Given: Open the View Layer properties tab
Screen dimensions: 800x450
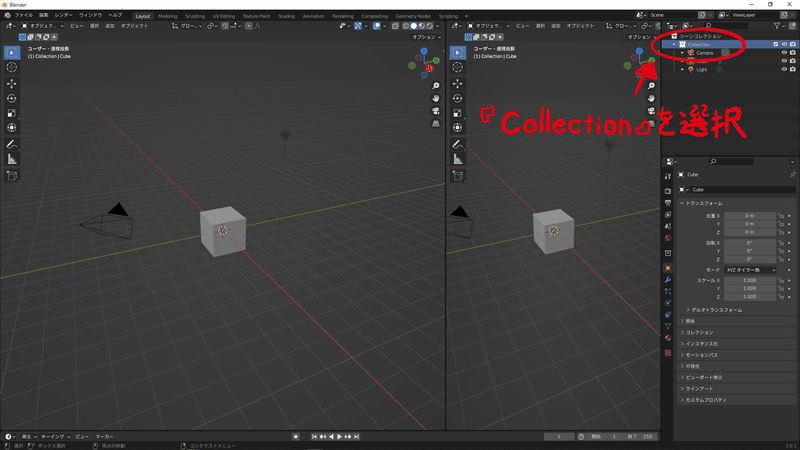Looking at the screenshot, I should coord(668,214).
